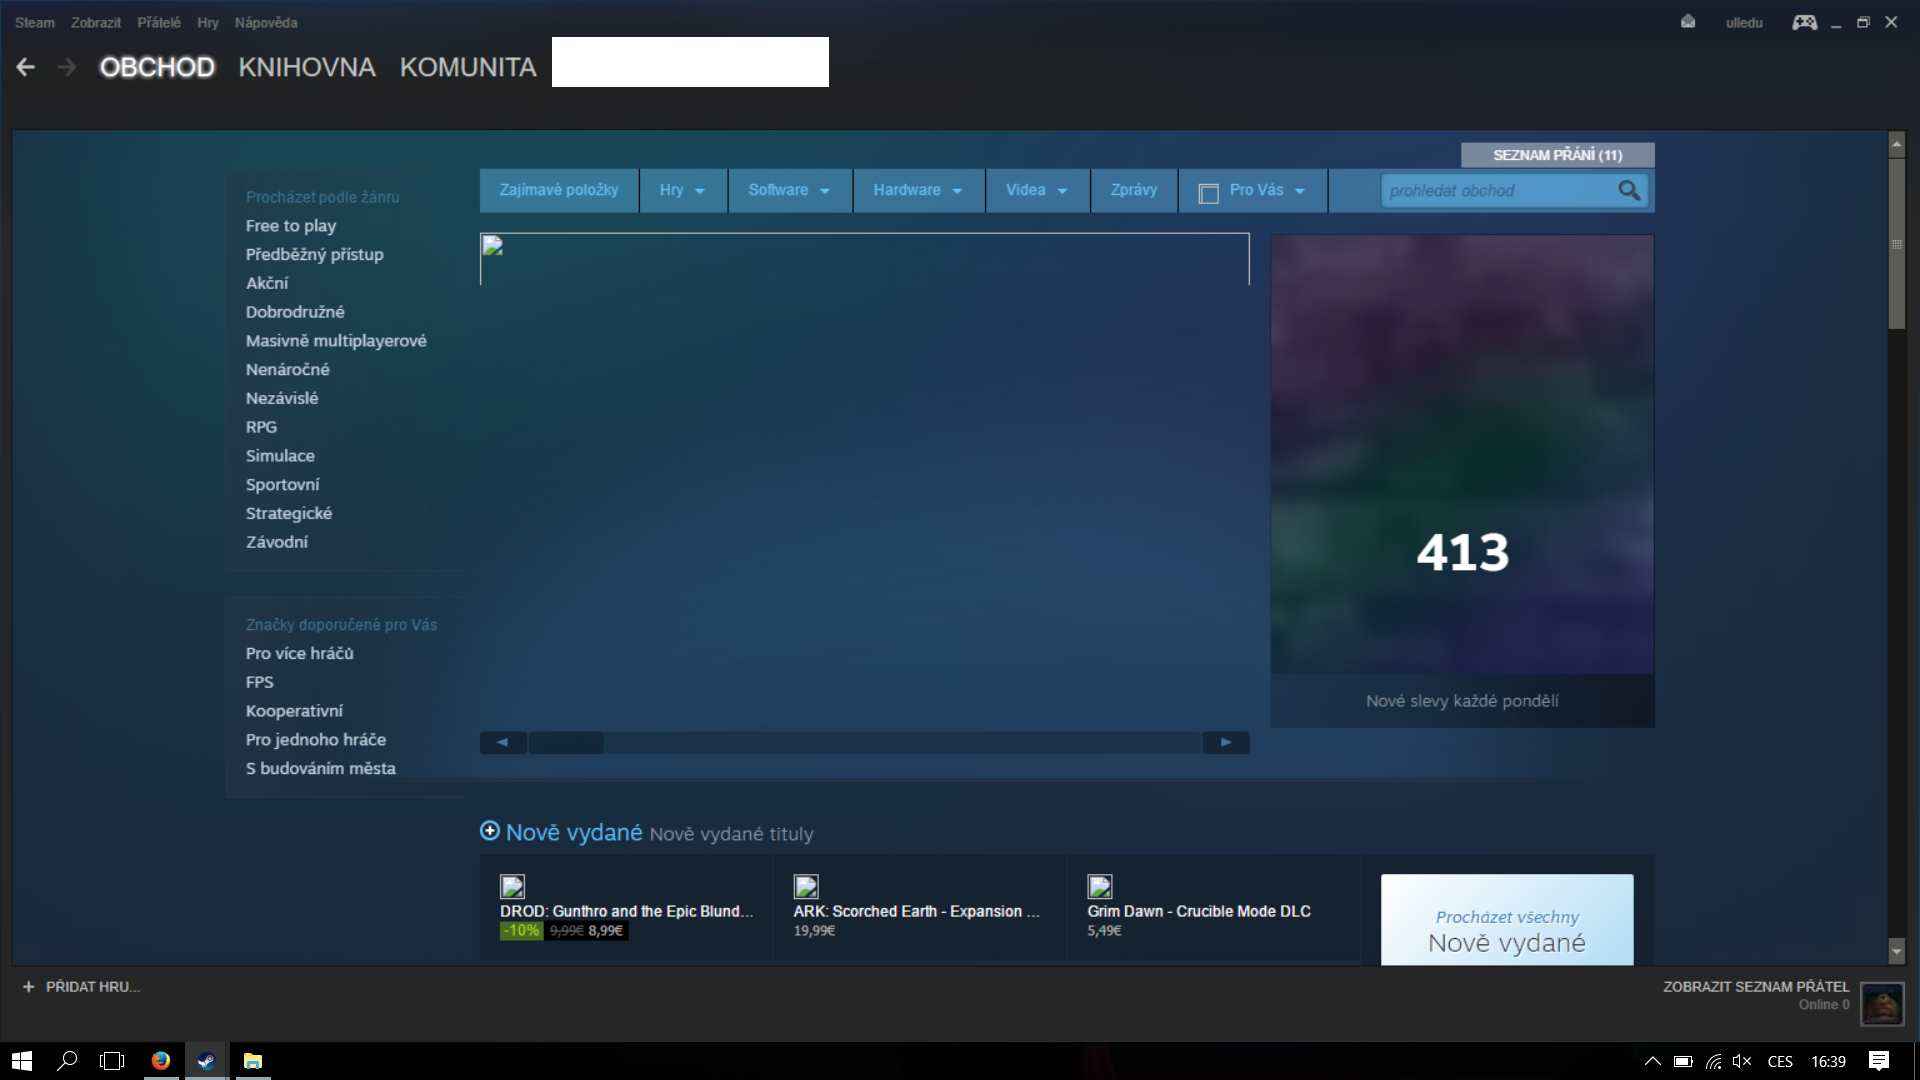Click the Steam taskbar icon
Screen dimensions: 1920x1080
(x=206, y=1061)
